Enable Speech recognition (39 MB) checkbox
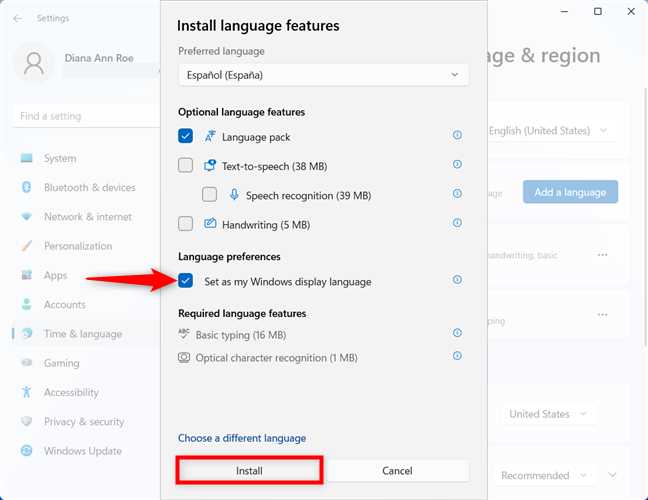 click(210, 194)
